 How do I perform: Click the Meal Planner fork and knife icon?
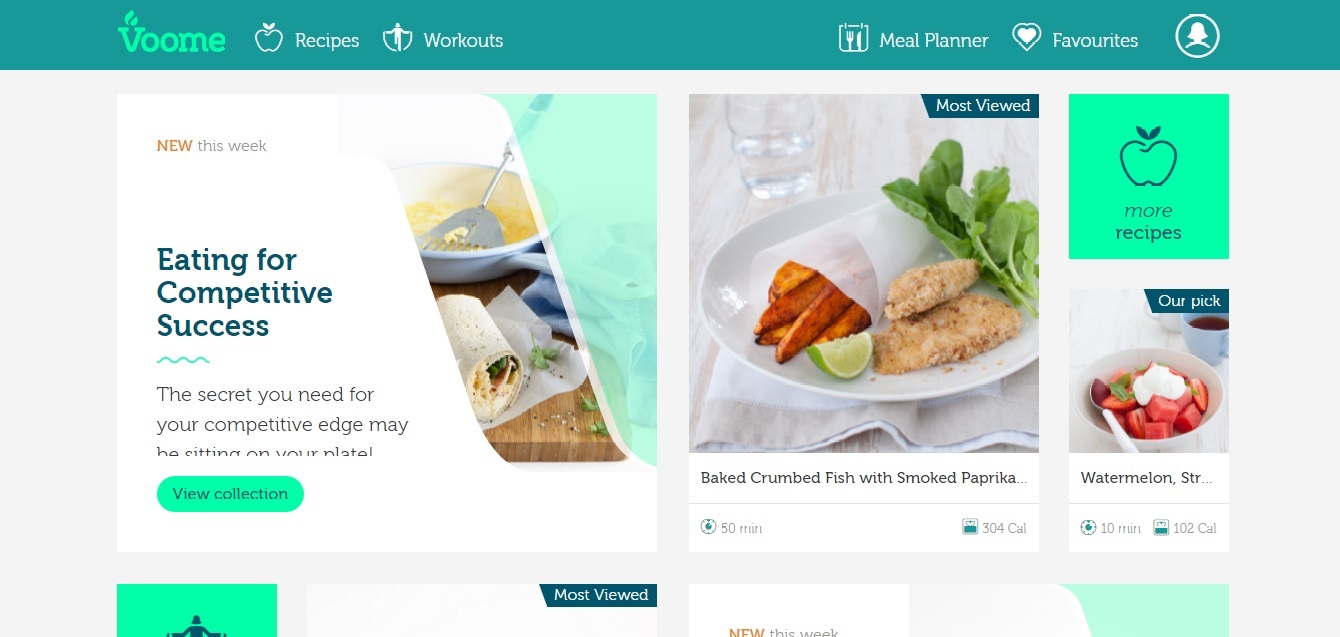853,38
